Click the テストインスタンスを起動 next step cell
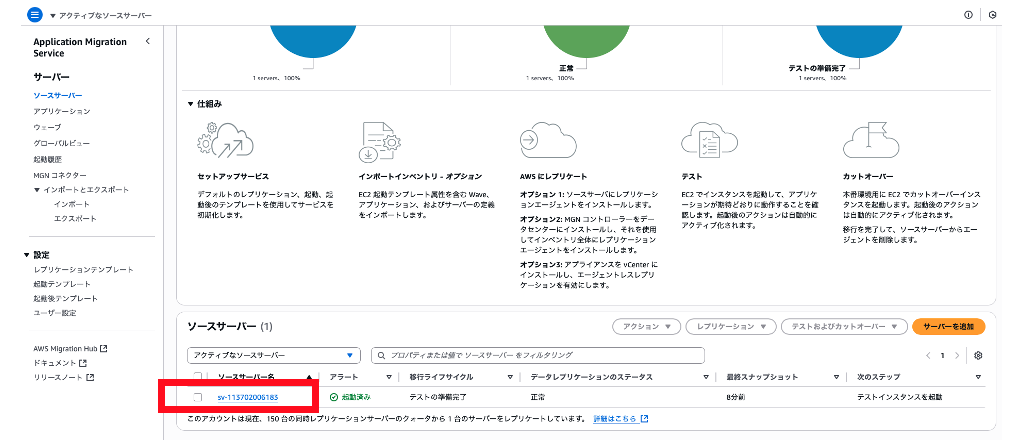This screenshot has width=1028, height=448. coord(901,397)
